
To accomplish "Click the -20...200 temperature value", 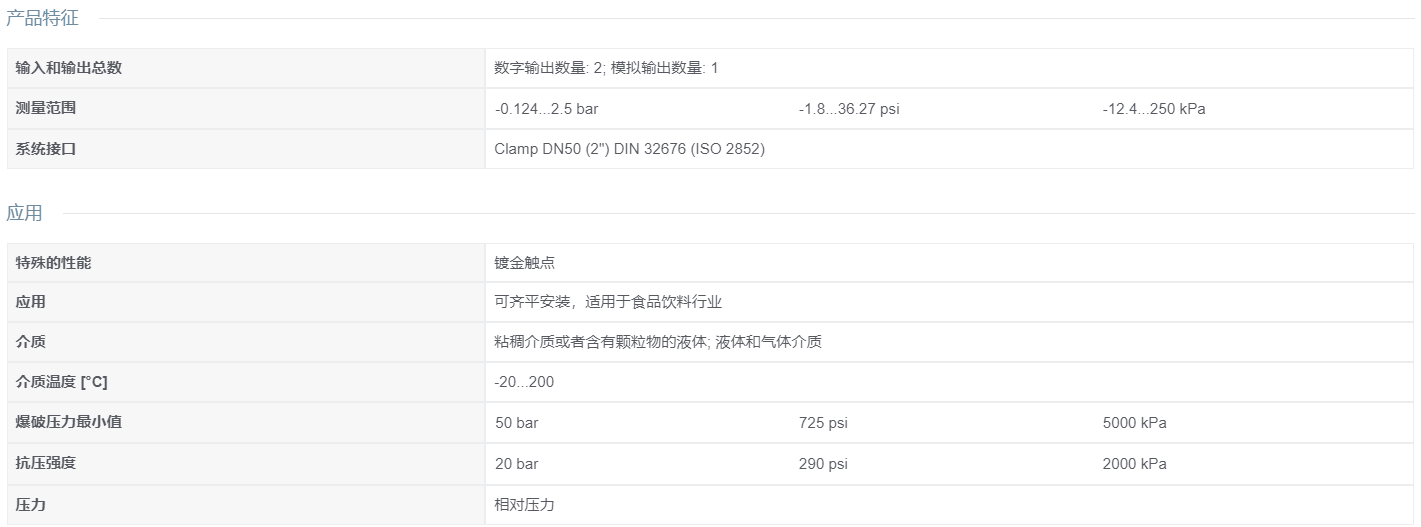I will [x=524, y=382].
